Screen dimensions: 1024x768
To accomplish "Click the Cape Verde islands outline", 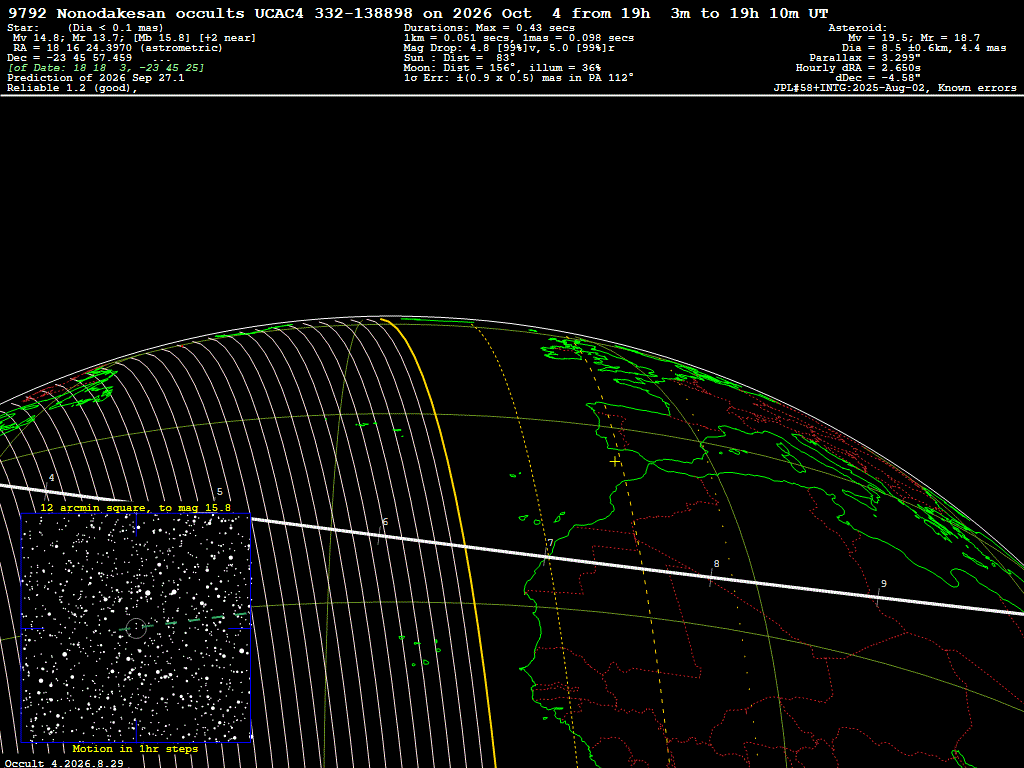I will click(x=419, y=650).
